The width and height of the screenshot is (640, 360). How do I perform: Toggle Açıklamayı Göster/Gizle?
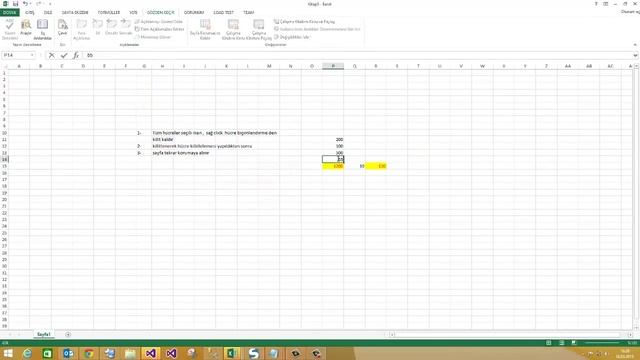158,21
